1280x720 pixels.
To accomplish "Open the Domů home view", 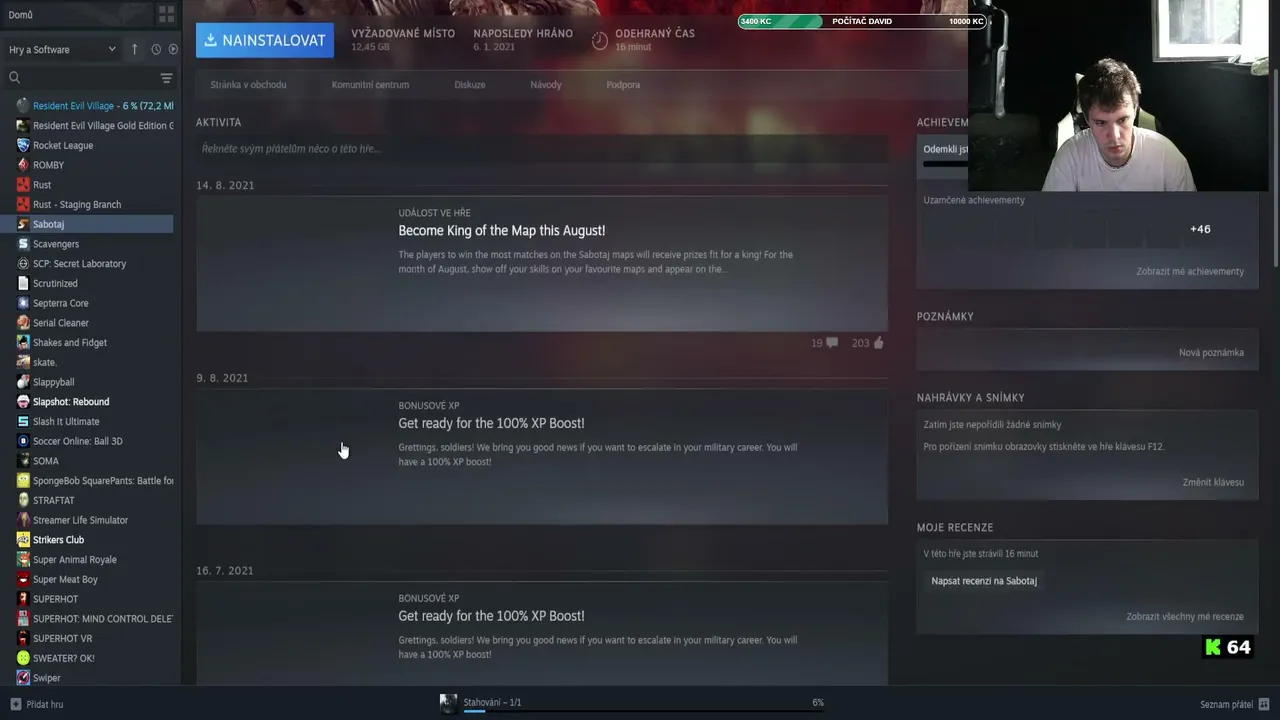I will (x=20, y=15).
